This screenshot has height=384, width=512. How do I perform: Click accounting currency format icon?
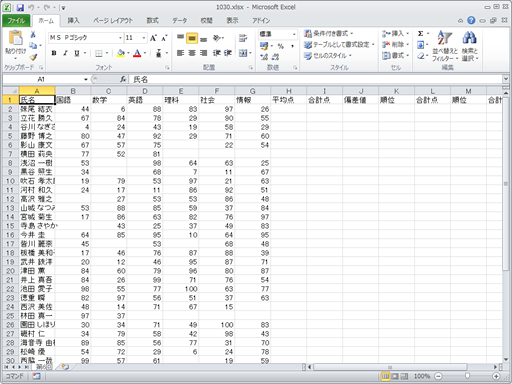(x=264, y=46)
